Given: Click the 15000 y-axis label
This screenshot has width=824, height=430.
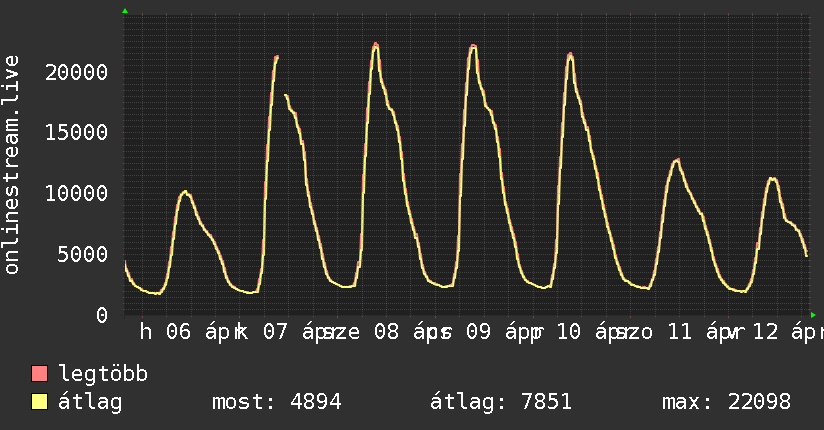Looking at the screenshot, I should (76, 132).
